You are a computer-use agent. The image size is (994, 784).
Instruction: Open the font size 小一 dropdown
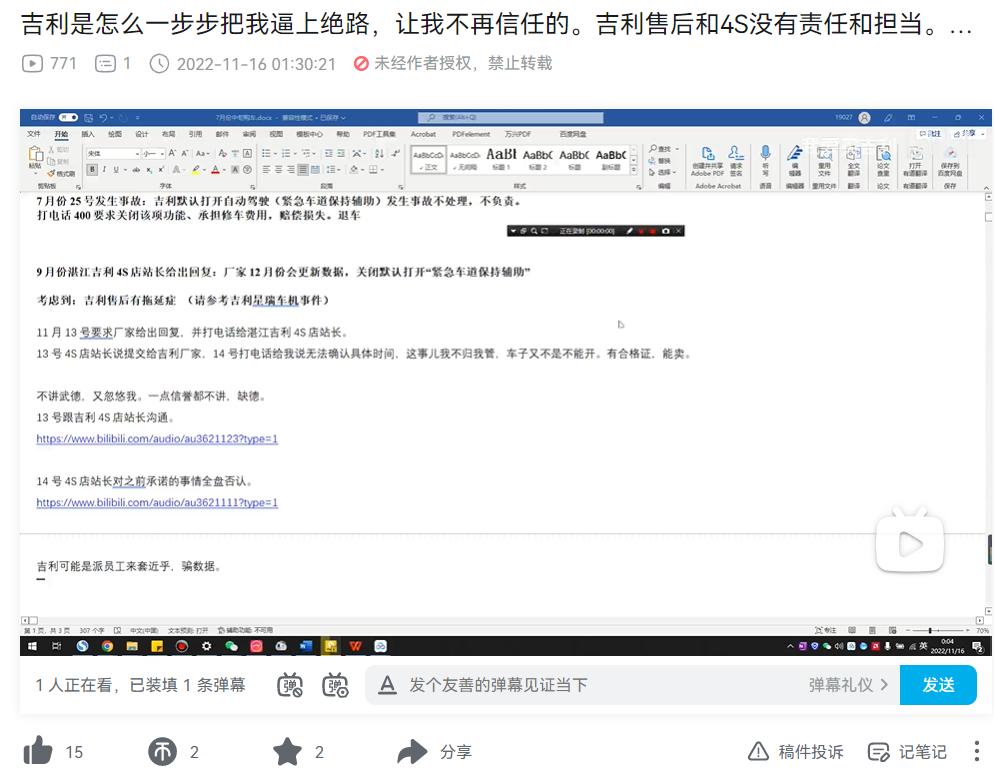(x=162, y=153)
